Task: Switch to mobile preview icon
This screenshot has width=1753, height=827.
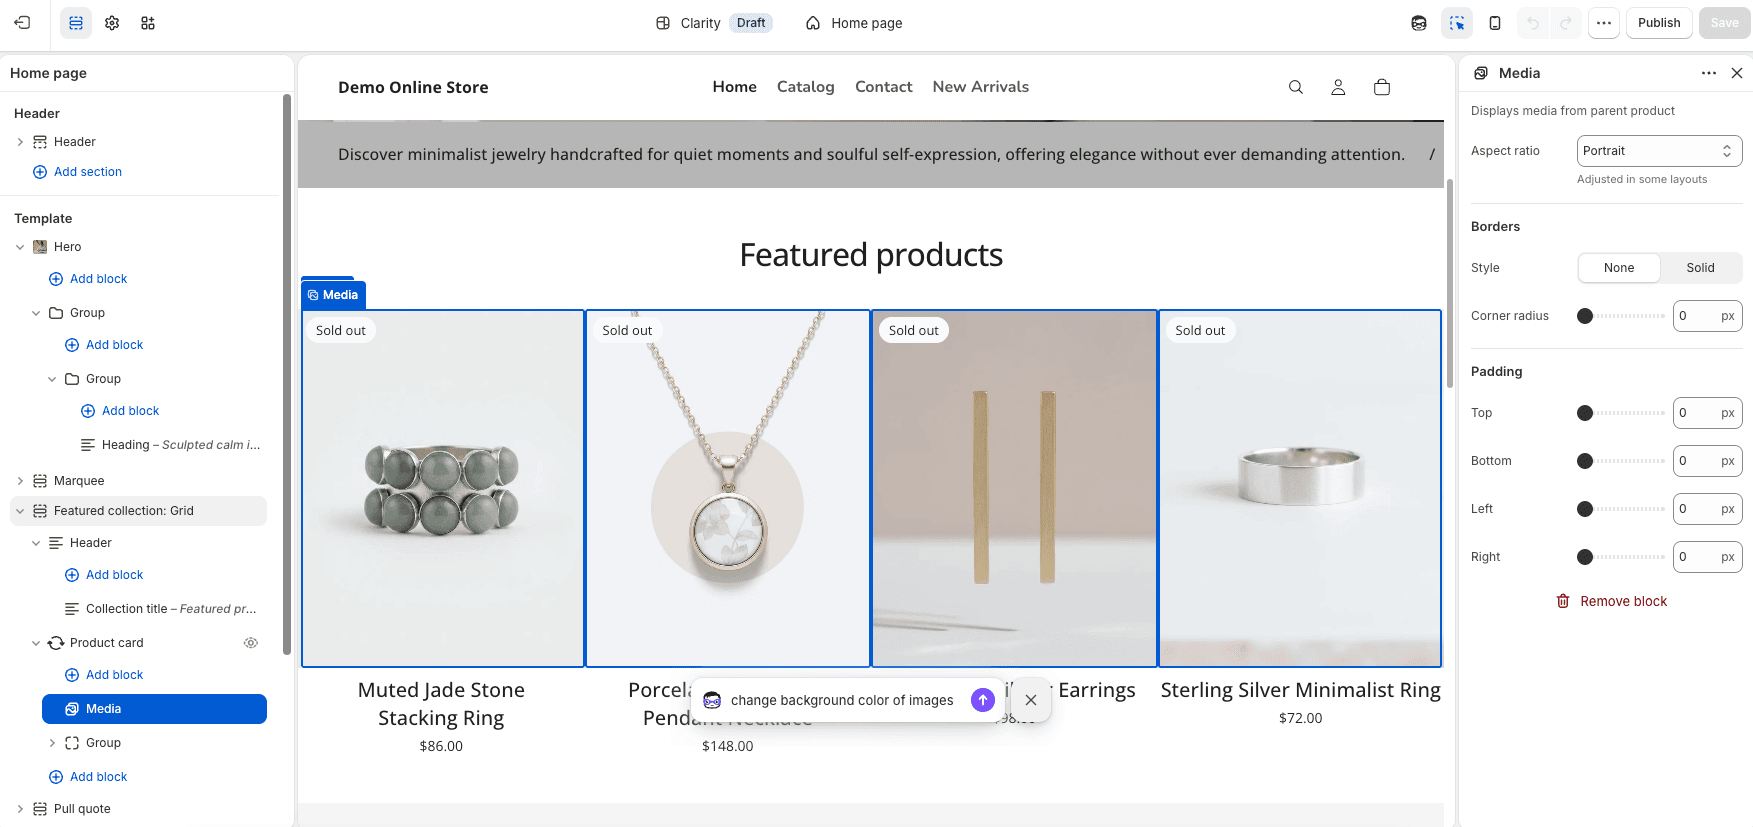Action: tap(1495, 23)
